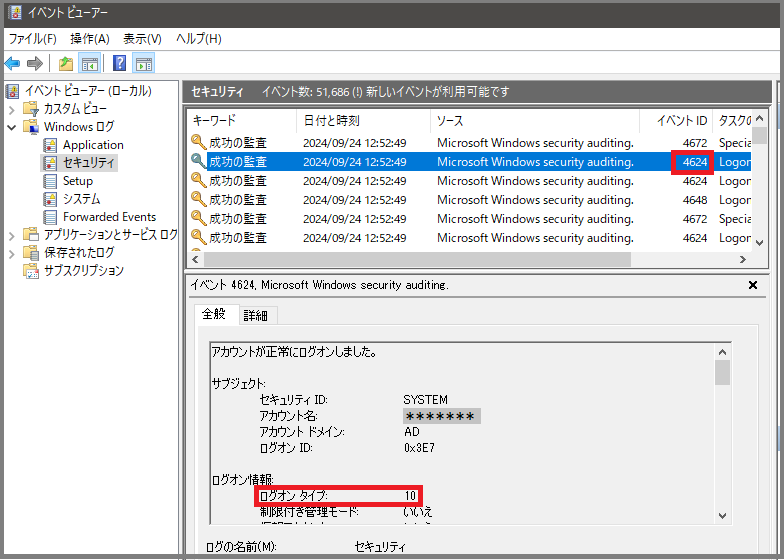Click the key icon on the event 4648 row

[198, 200]
